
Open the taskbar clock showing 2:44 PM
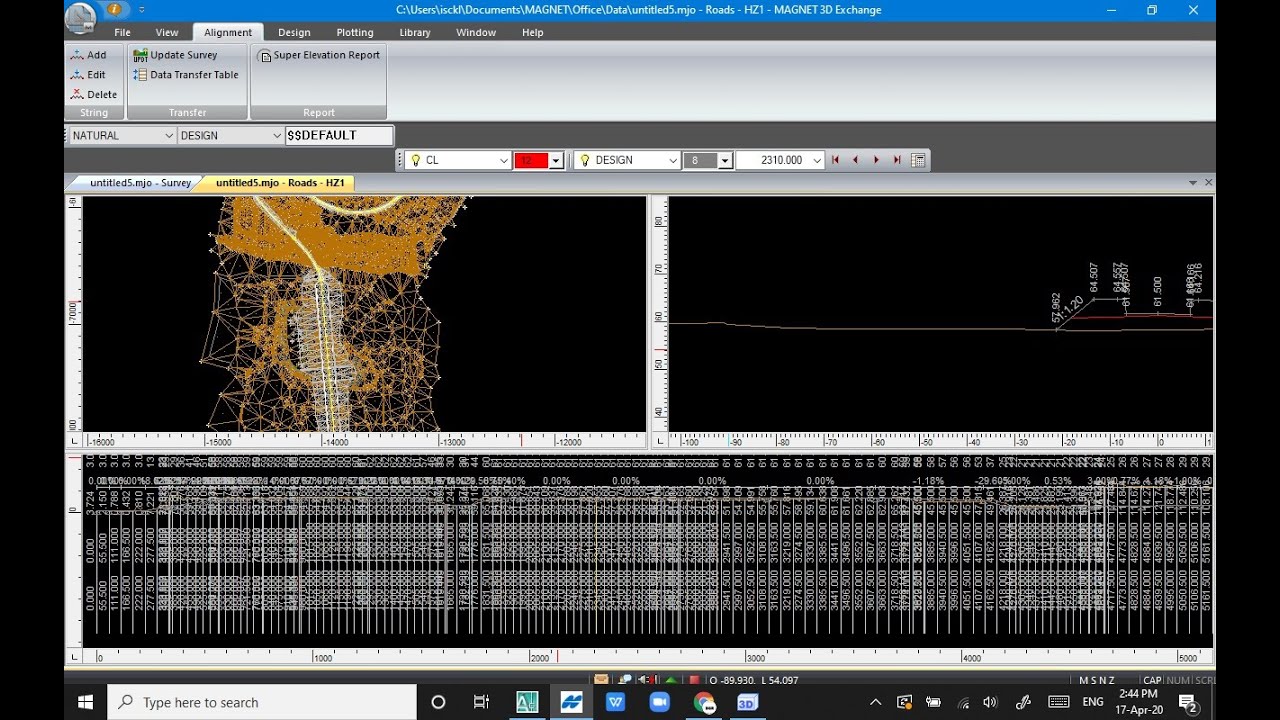pos(1140,701)
